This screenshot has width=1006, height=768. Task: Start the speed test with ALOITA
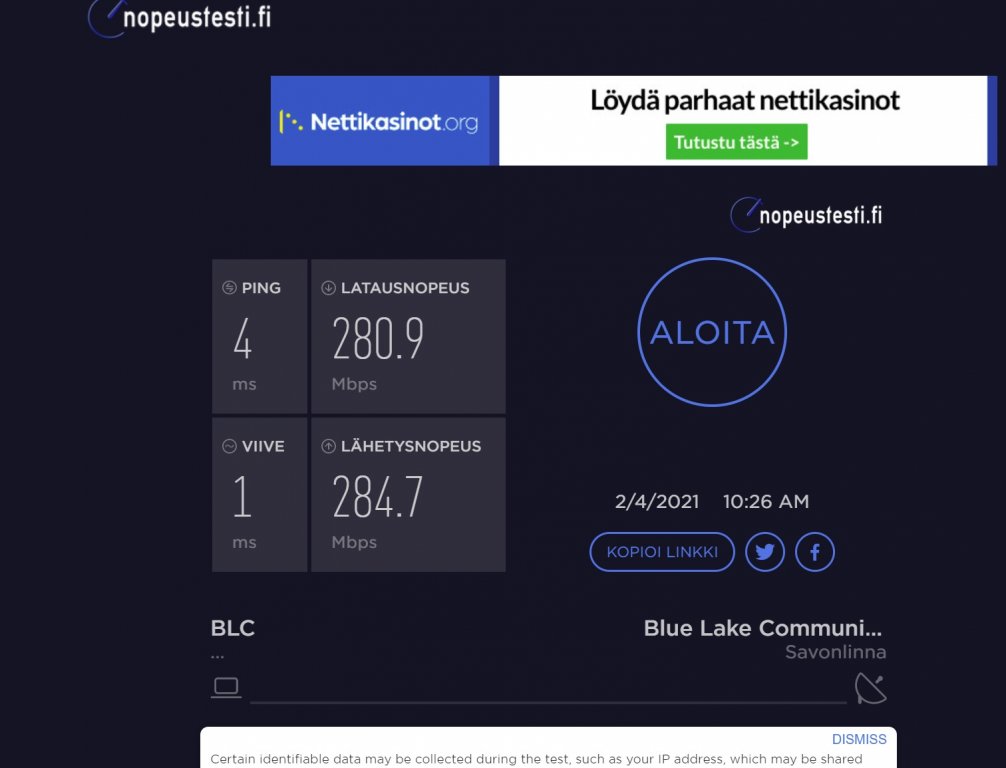click(712, 332)
